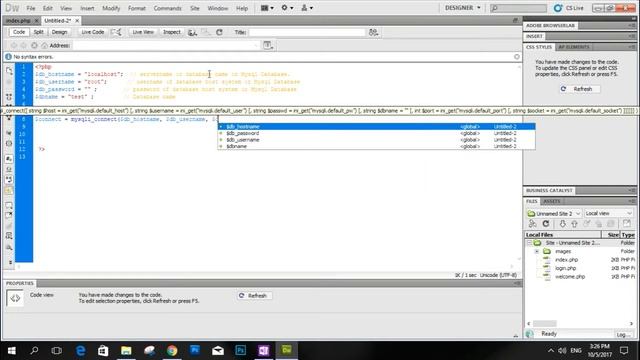Screen dimensions: 640x360
Task: Toggle Live Code mode
Action: point(93,32)
